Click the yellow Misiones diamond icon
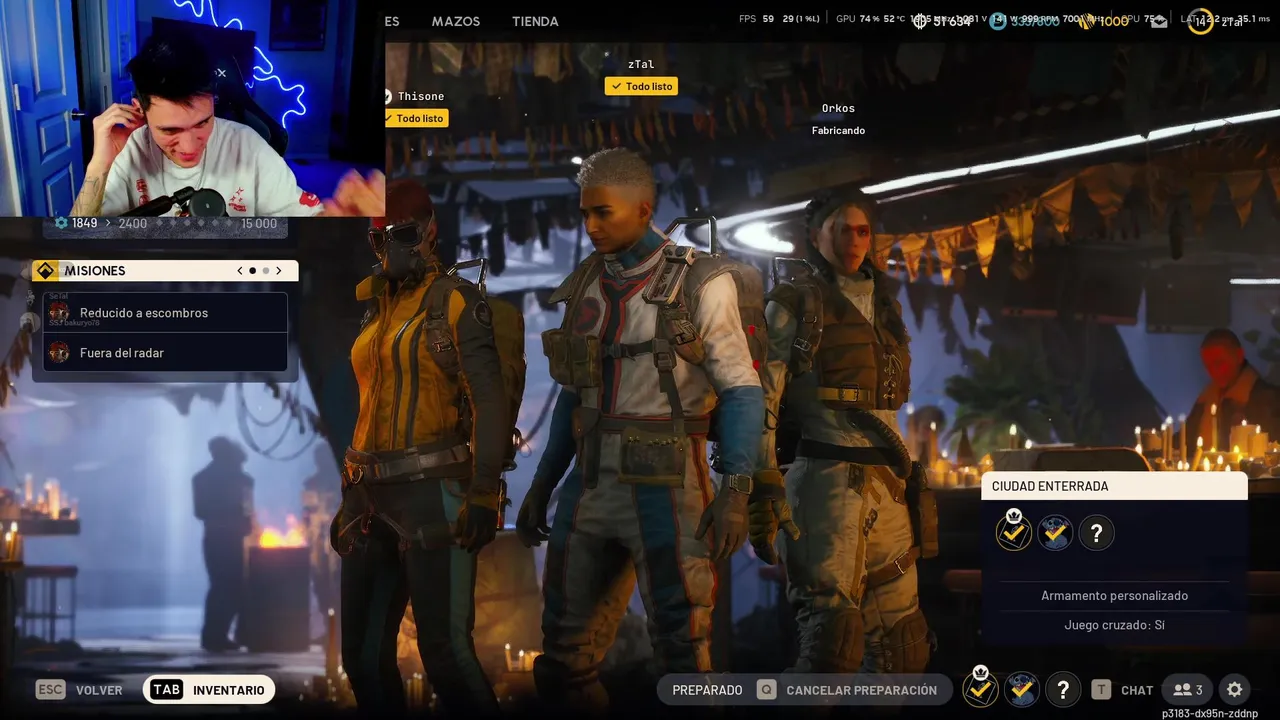This screenshot has height=720, width=1280. pos(45,271)
